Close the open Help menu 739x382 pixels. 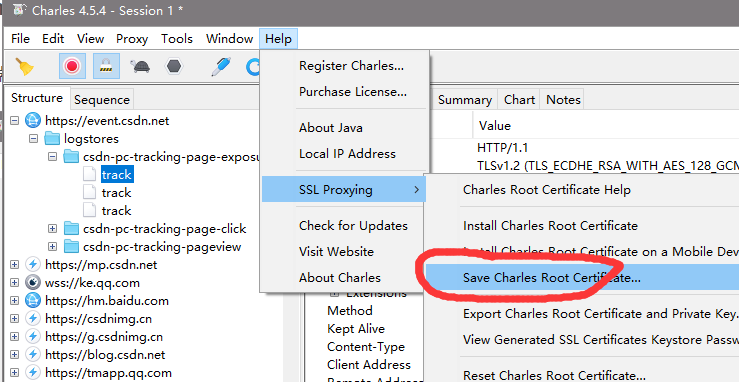click(x=278, y=39)
